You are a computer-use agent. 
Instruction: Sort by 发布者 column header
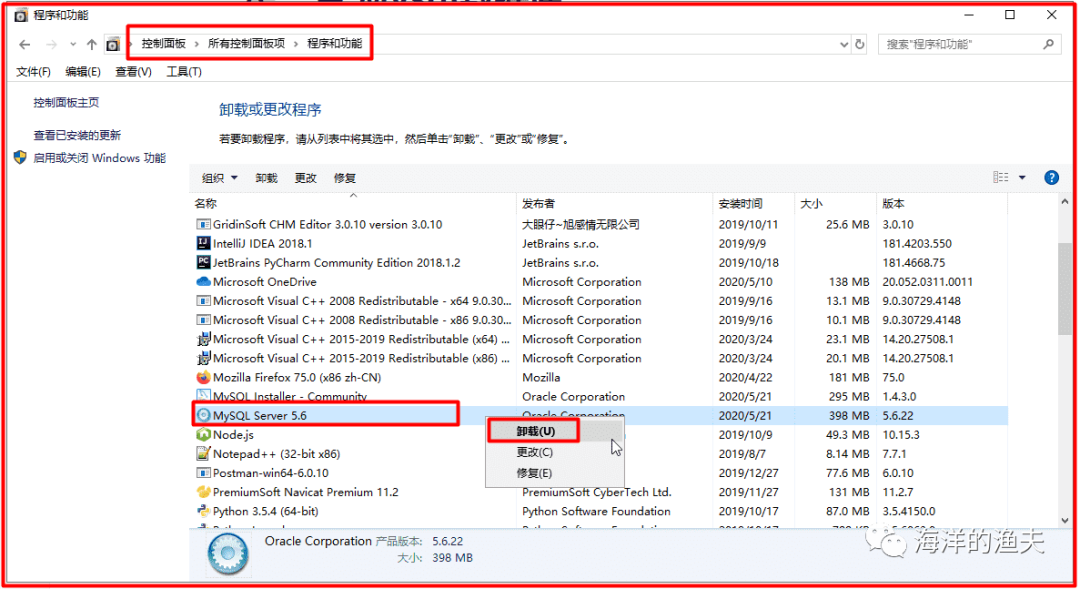(538, 203)
